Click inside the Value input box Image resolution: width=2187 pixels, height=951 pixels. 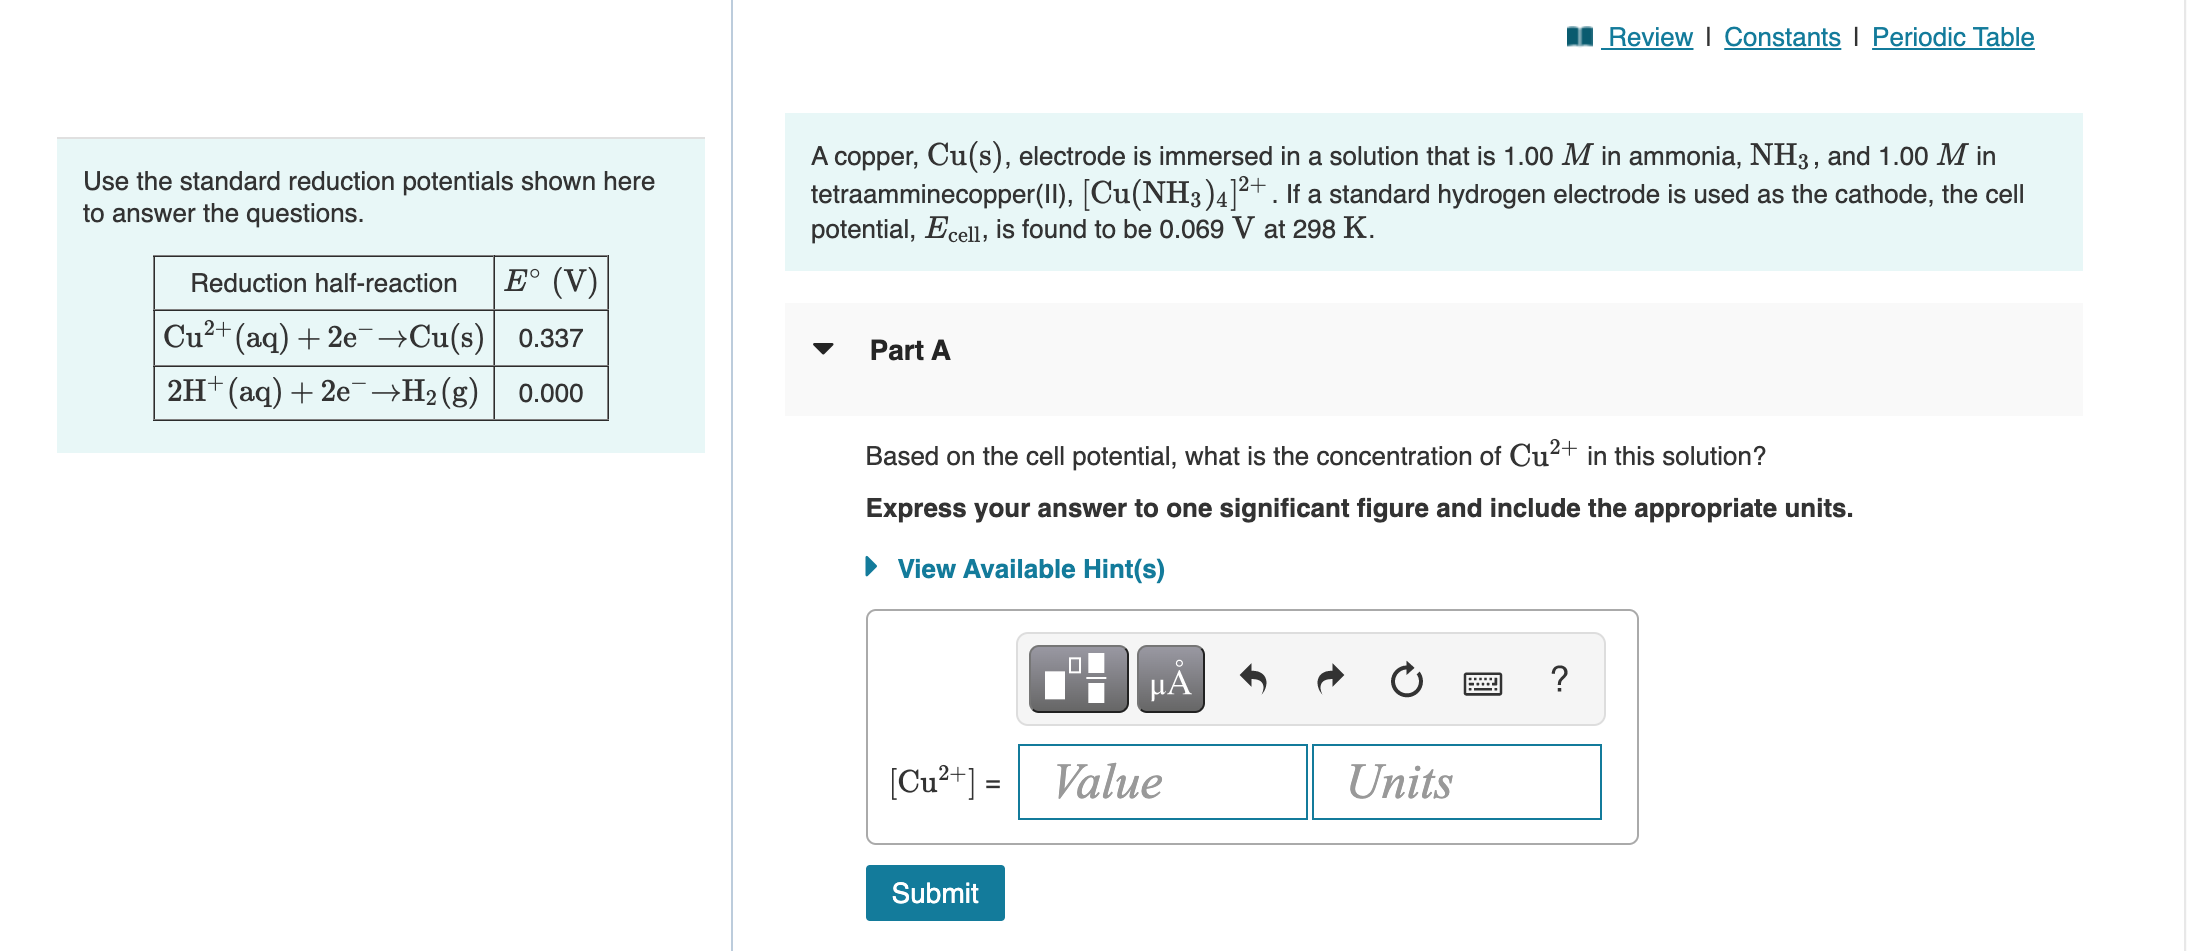point(1162,782)
